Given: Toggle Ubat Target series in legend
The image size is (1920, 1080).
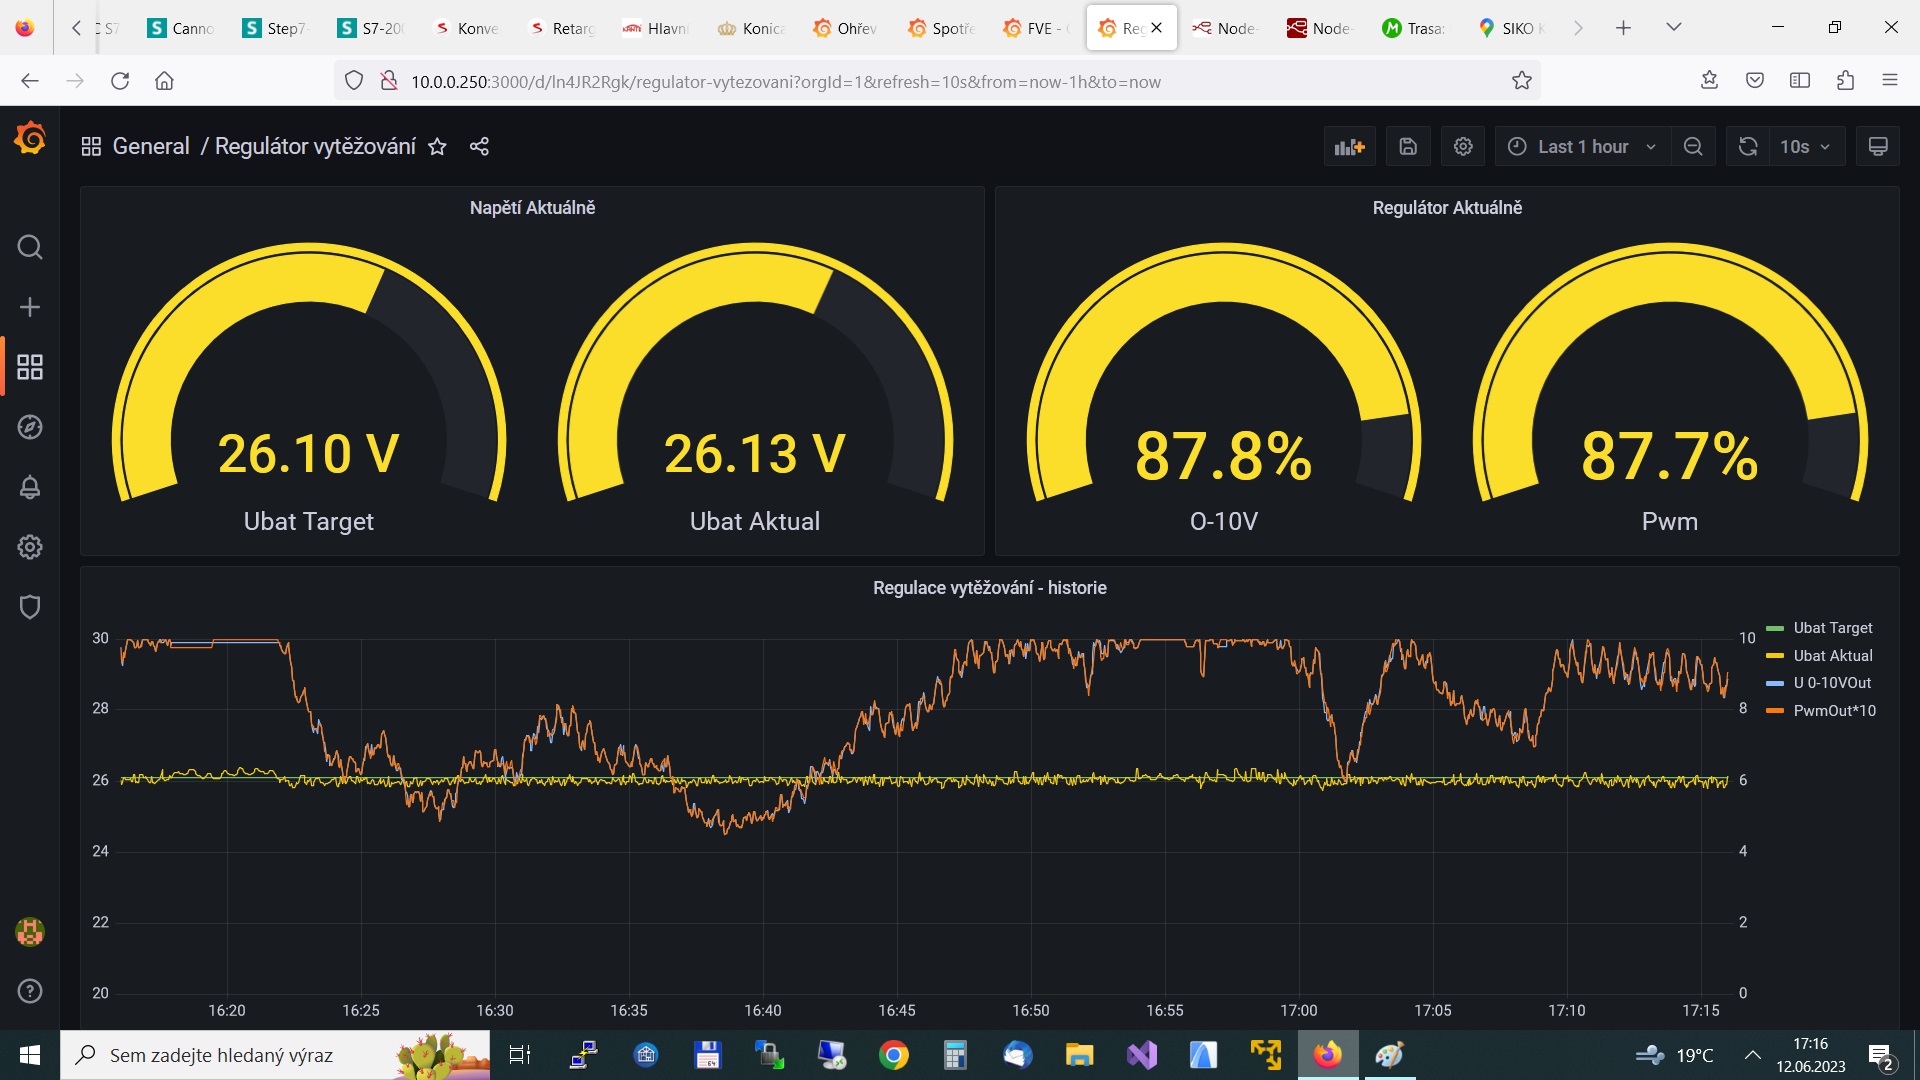Looking at the screenshot, I should [1832, 628].
